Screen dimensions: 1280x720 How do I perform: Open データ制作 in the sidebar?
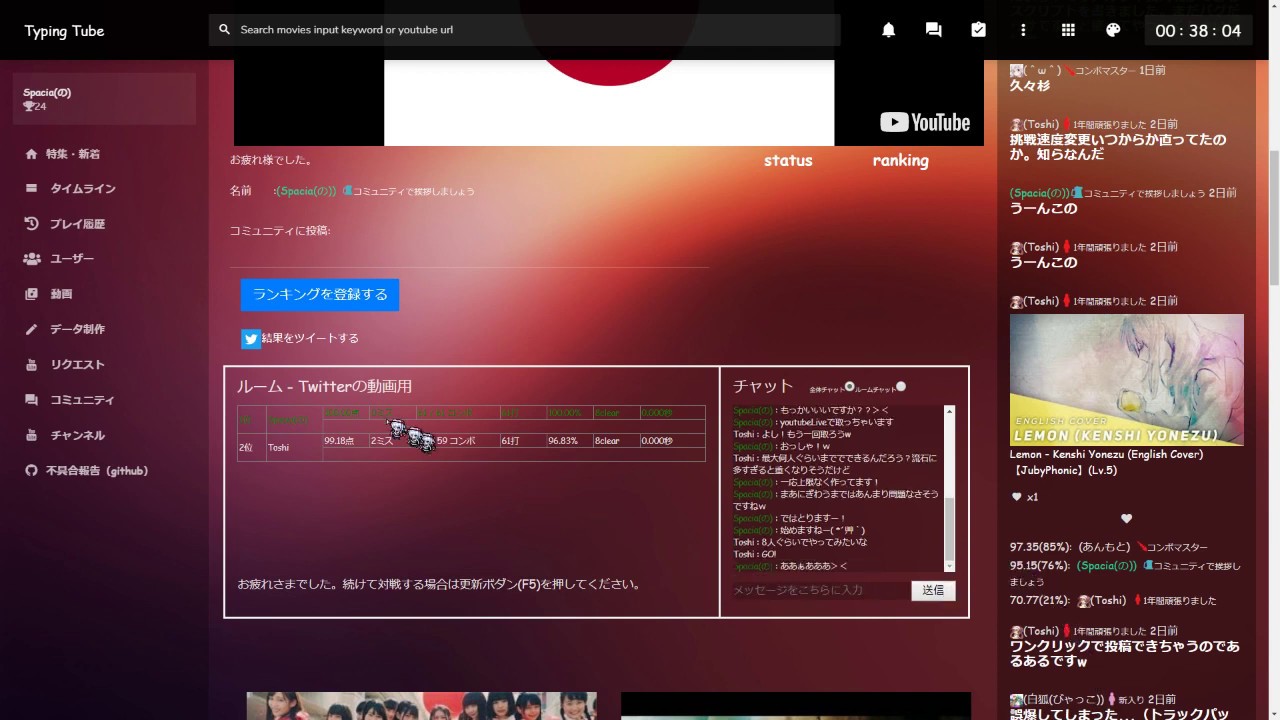click(77, 329)
